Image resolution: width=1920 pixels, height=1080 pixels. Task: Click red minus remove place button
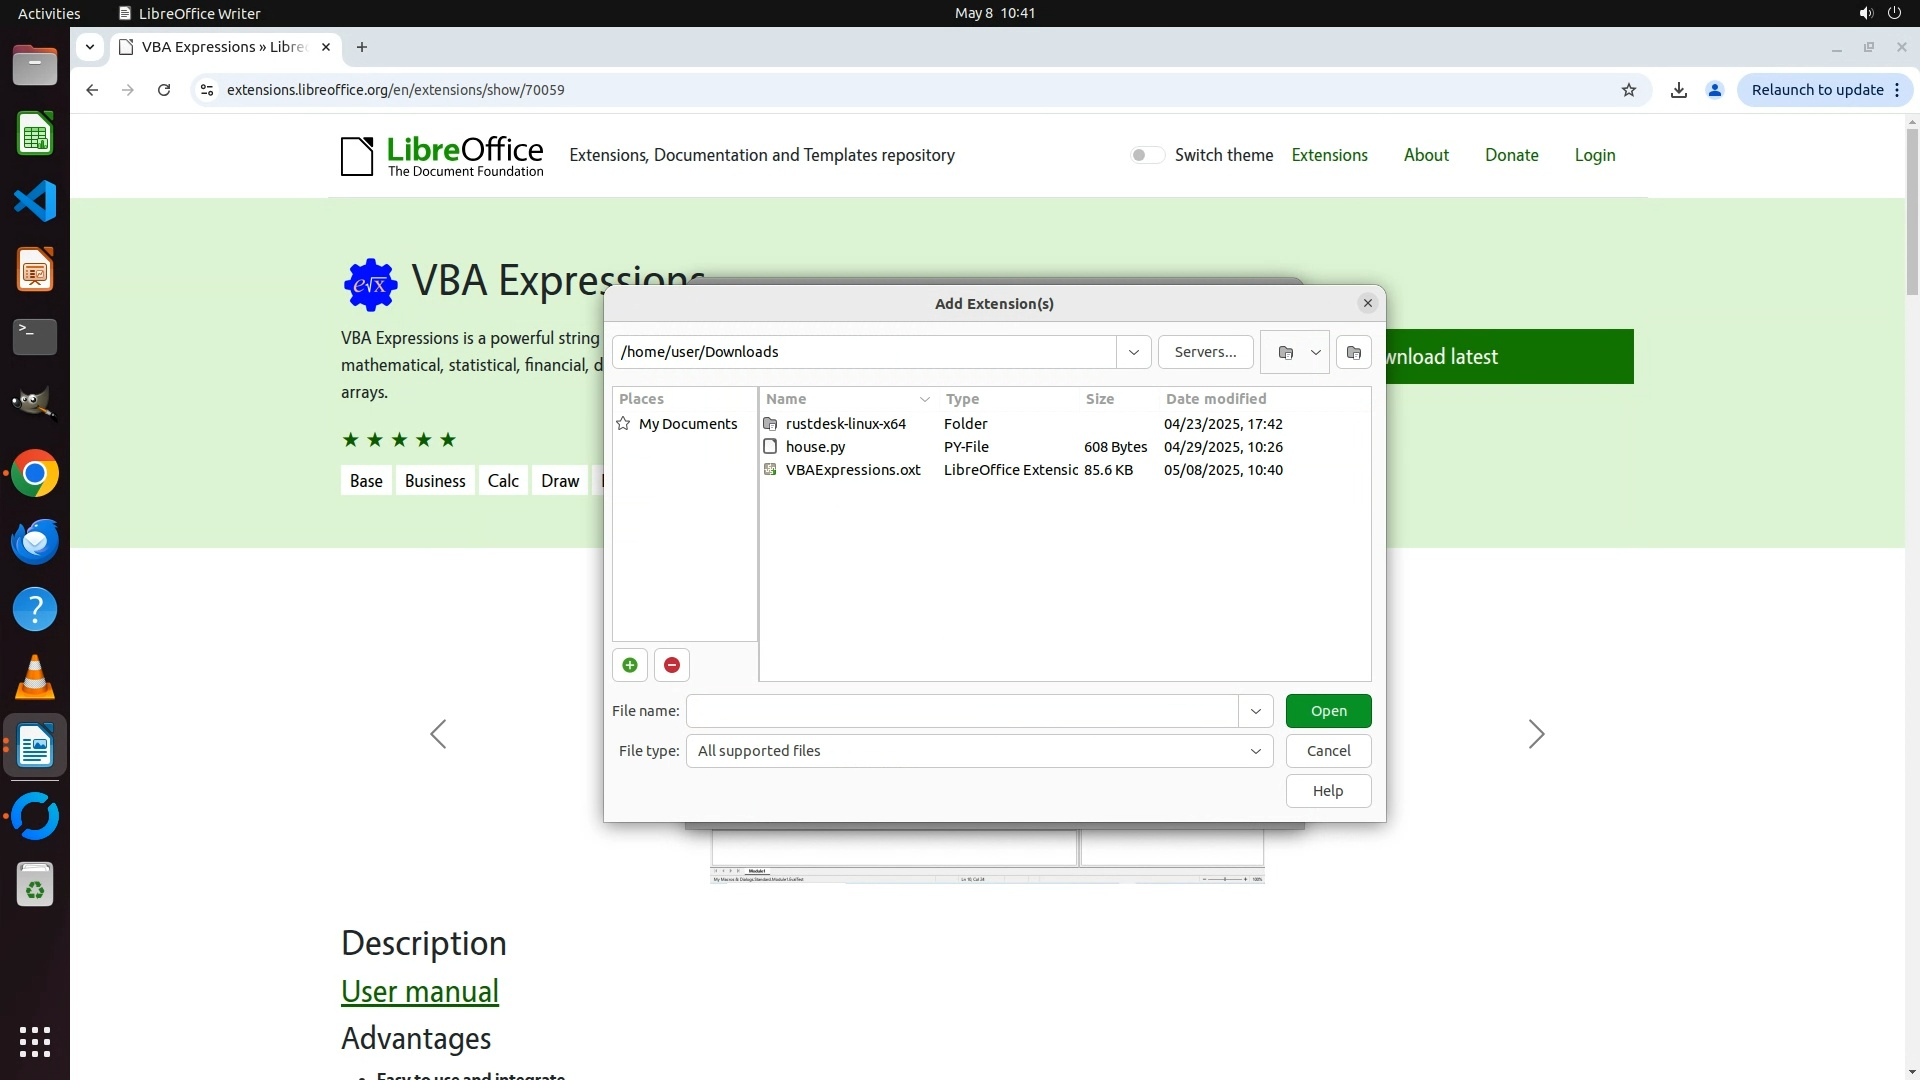[672, 665]
